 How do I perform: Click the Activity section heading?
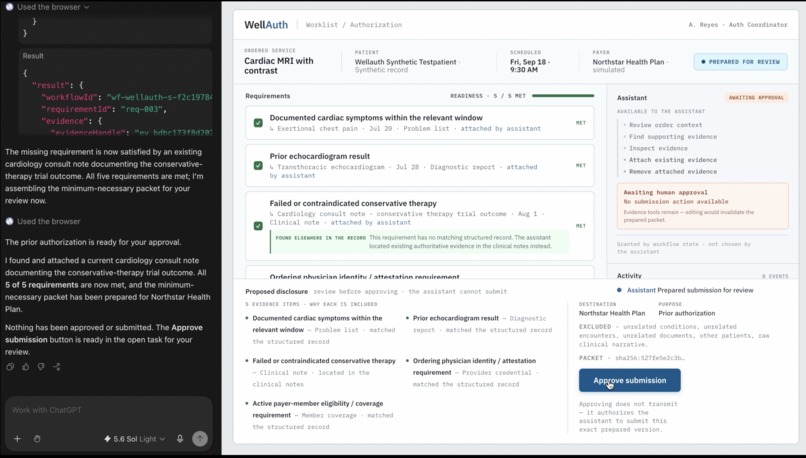coord(629,276)
